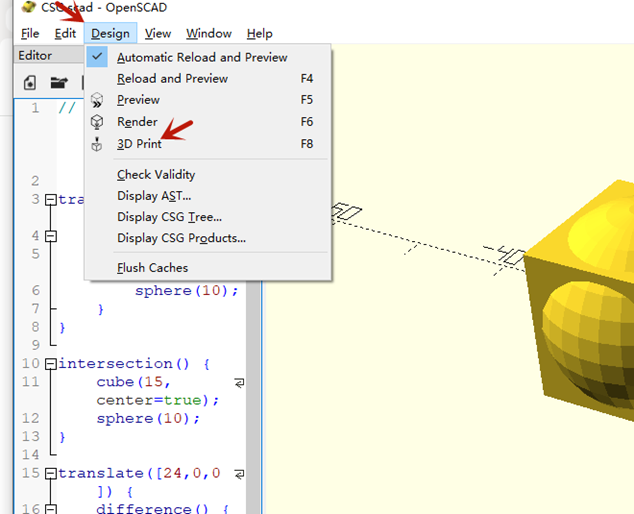The image size is (634, 514).
Task: Choose Display AST...
Action: point(208,196)
